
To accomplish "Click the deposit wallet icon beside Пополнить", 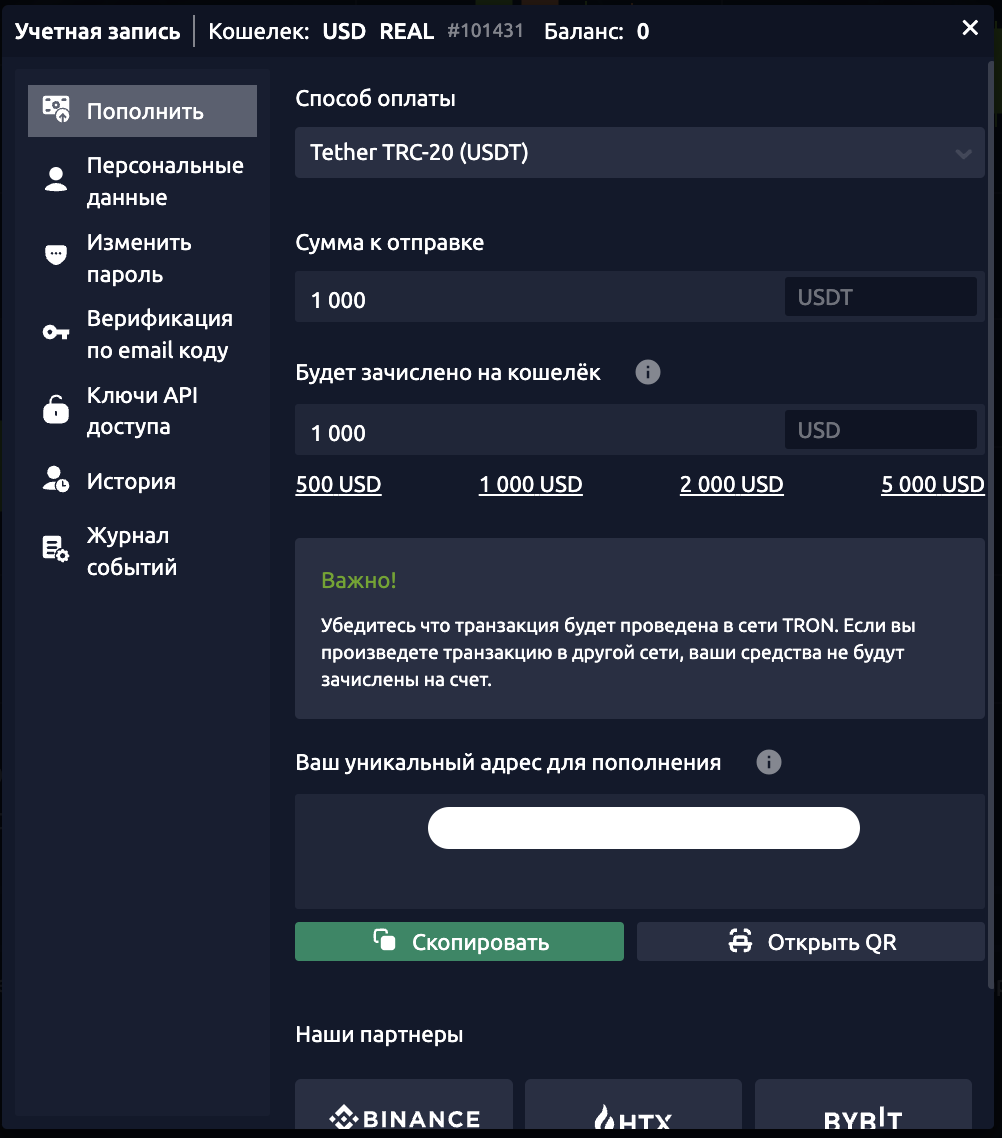I will (x=56, y=110).
